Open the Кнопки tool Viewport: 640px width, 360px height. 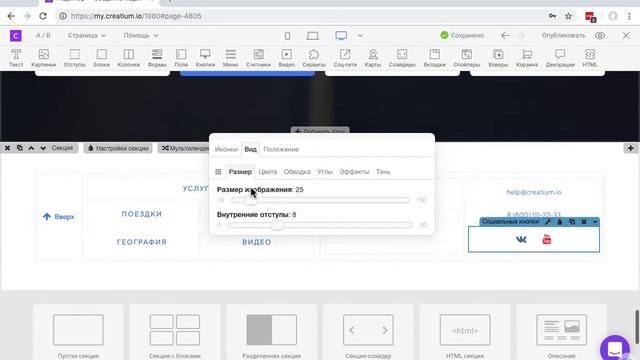pyautogui.click(x=205, y=58)
